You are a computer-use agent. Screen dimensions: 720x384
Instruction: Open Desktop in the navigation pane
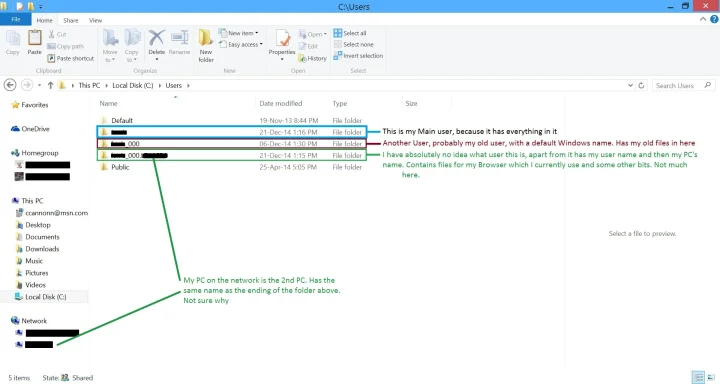tap(33, 225)
